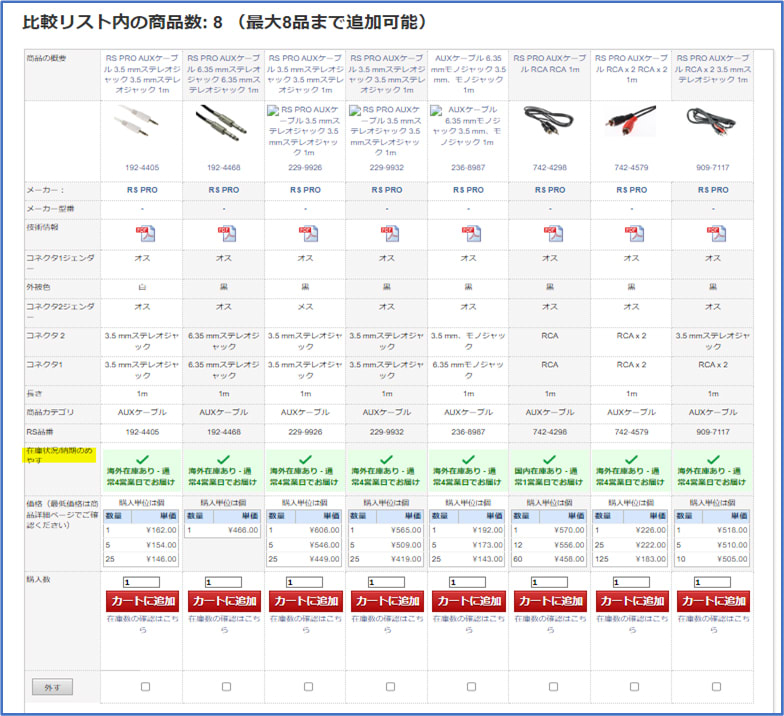
Task: Click the RCA cable image for 742-4298
Action: coord(548,122)
